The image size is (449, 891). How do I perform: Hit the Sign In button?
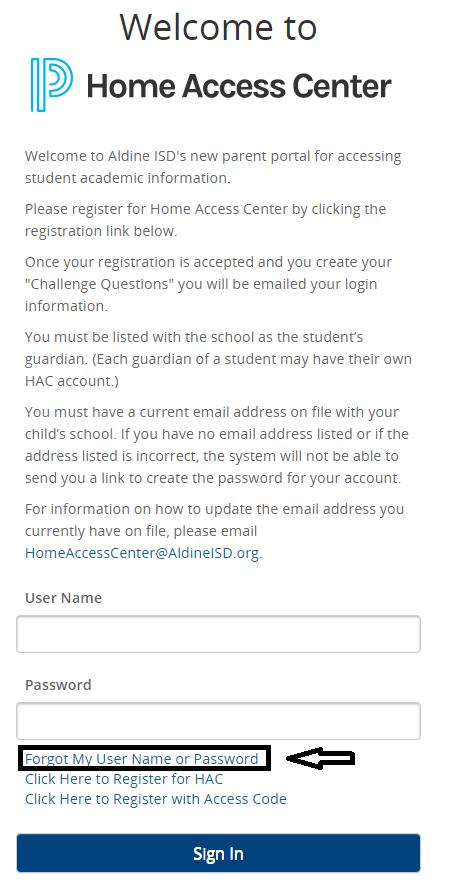point(218,853)
